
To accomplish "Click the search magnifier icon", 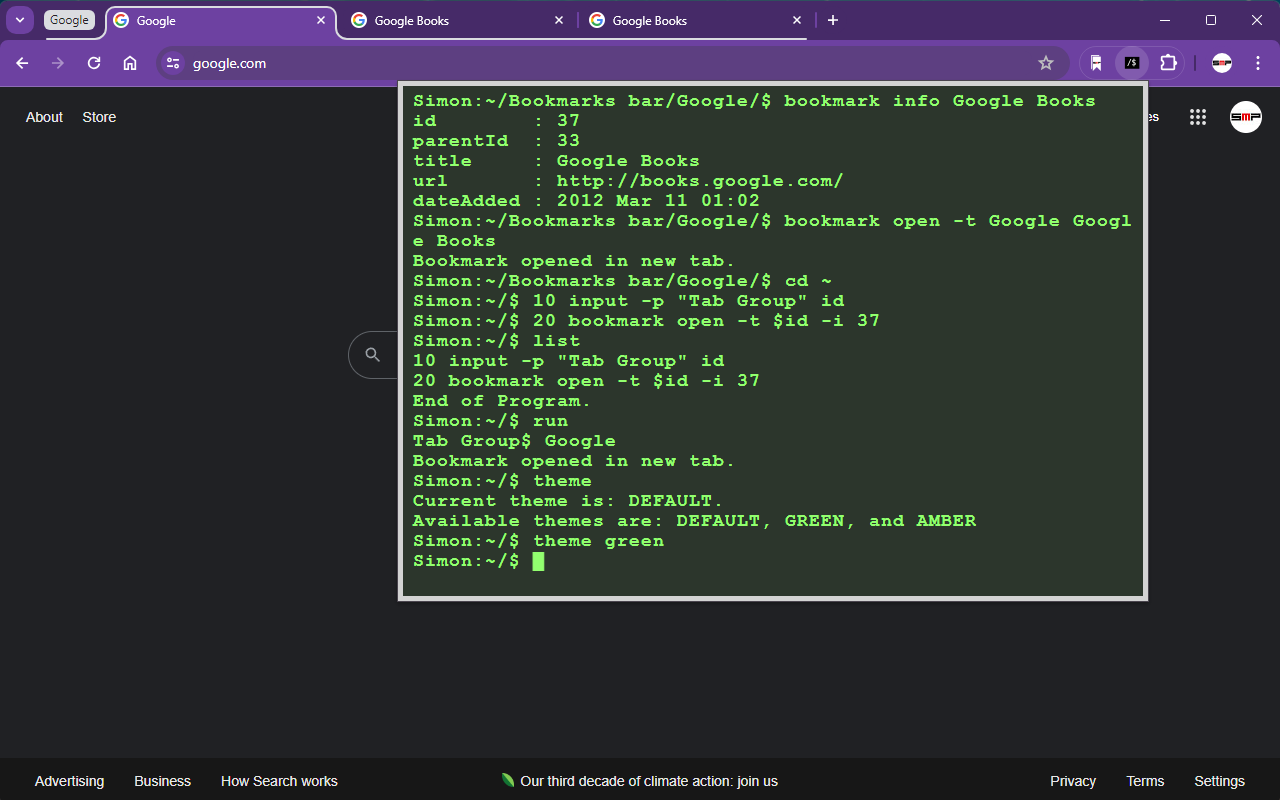I will point(373,355).
